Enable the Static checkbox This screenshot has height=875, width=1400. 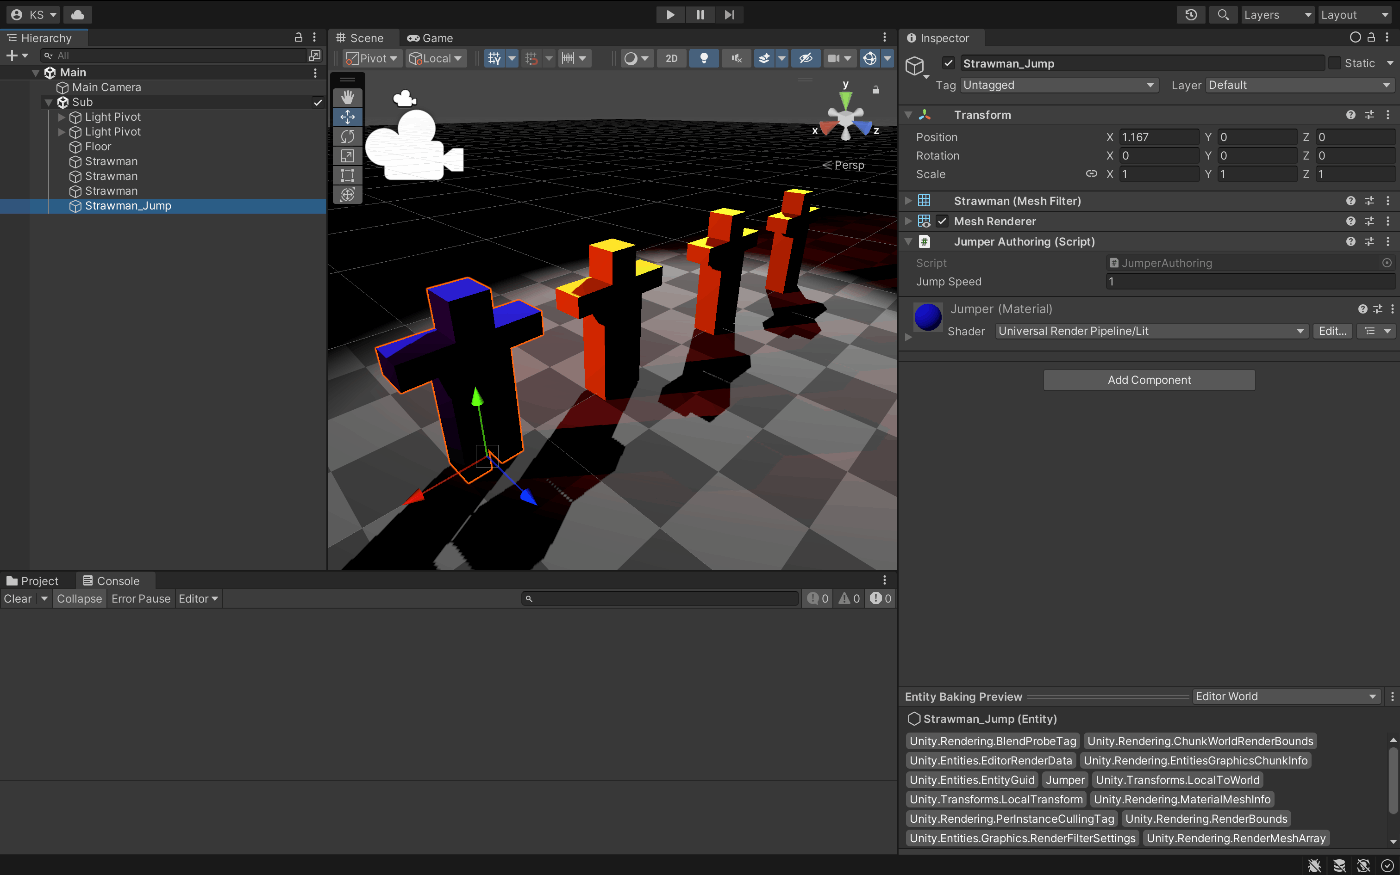click(x=1334, y=63)
